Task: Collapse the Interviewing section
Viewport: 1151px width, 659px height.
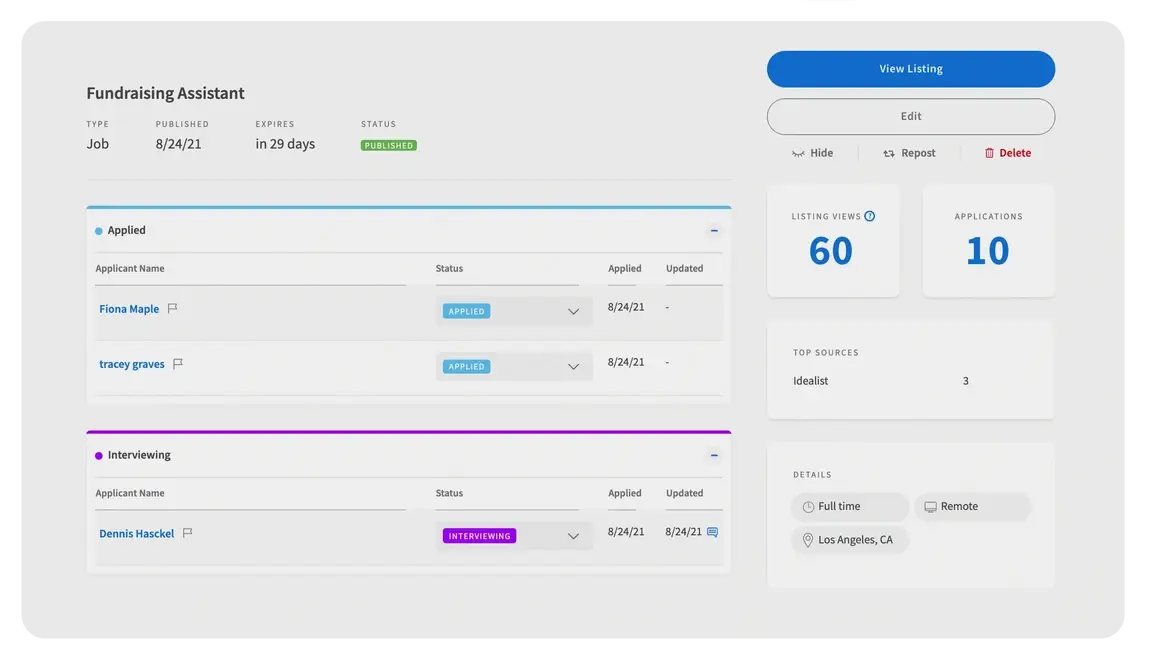Action: pos(714,455)
